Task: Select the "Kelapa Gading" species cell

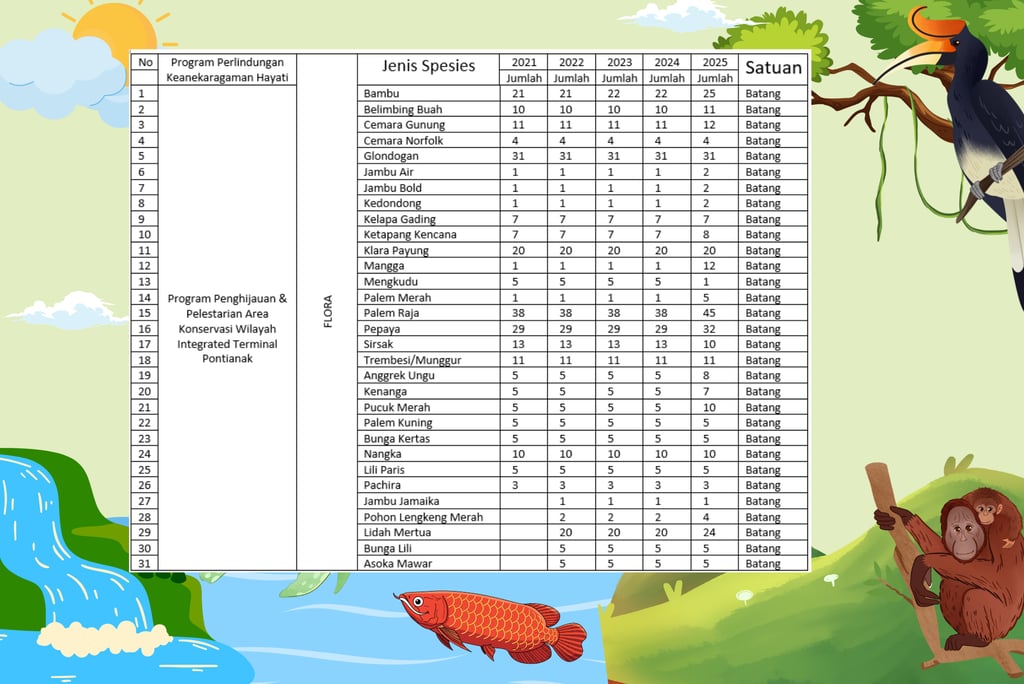Action: pos(428,219)
